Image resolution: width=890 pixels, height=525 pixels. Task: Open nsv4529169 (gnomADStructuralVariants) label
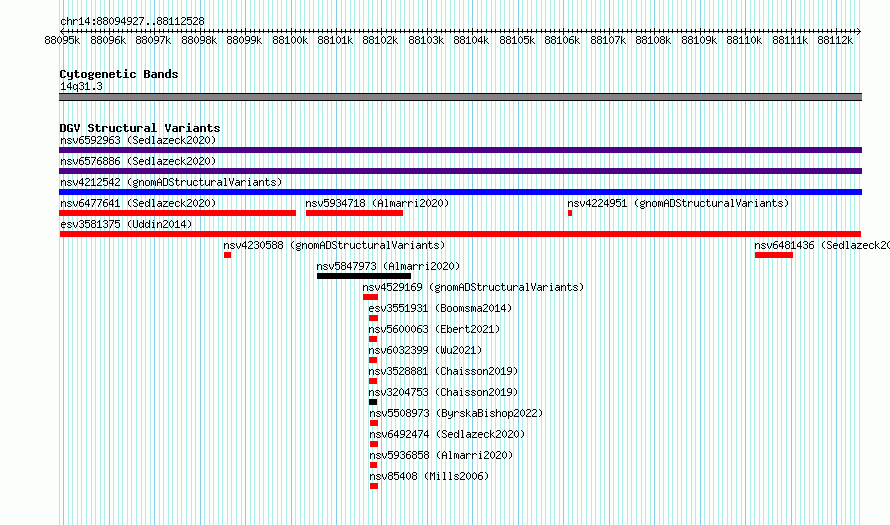tap(473, 287)
